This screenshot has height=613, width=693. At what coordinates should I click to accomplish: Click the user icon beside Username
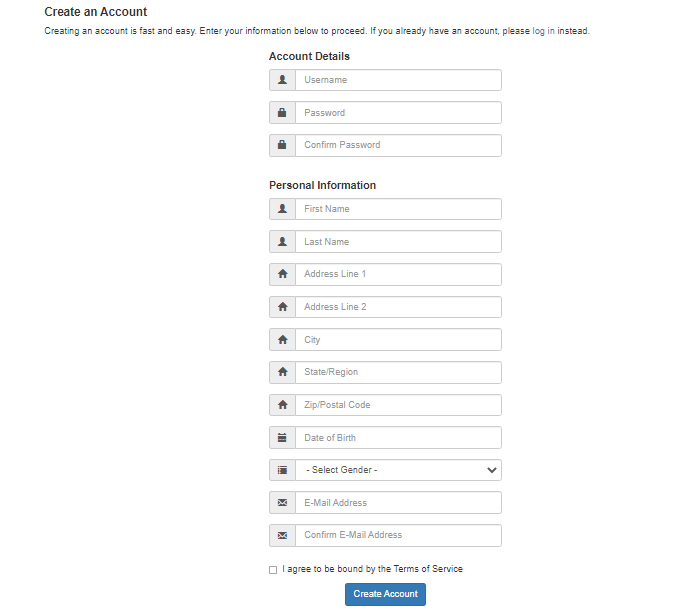point(282,80)
